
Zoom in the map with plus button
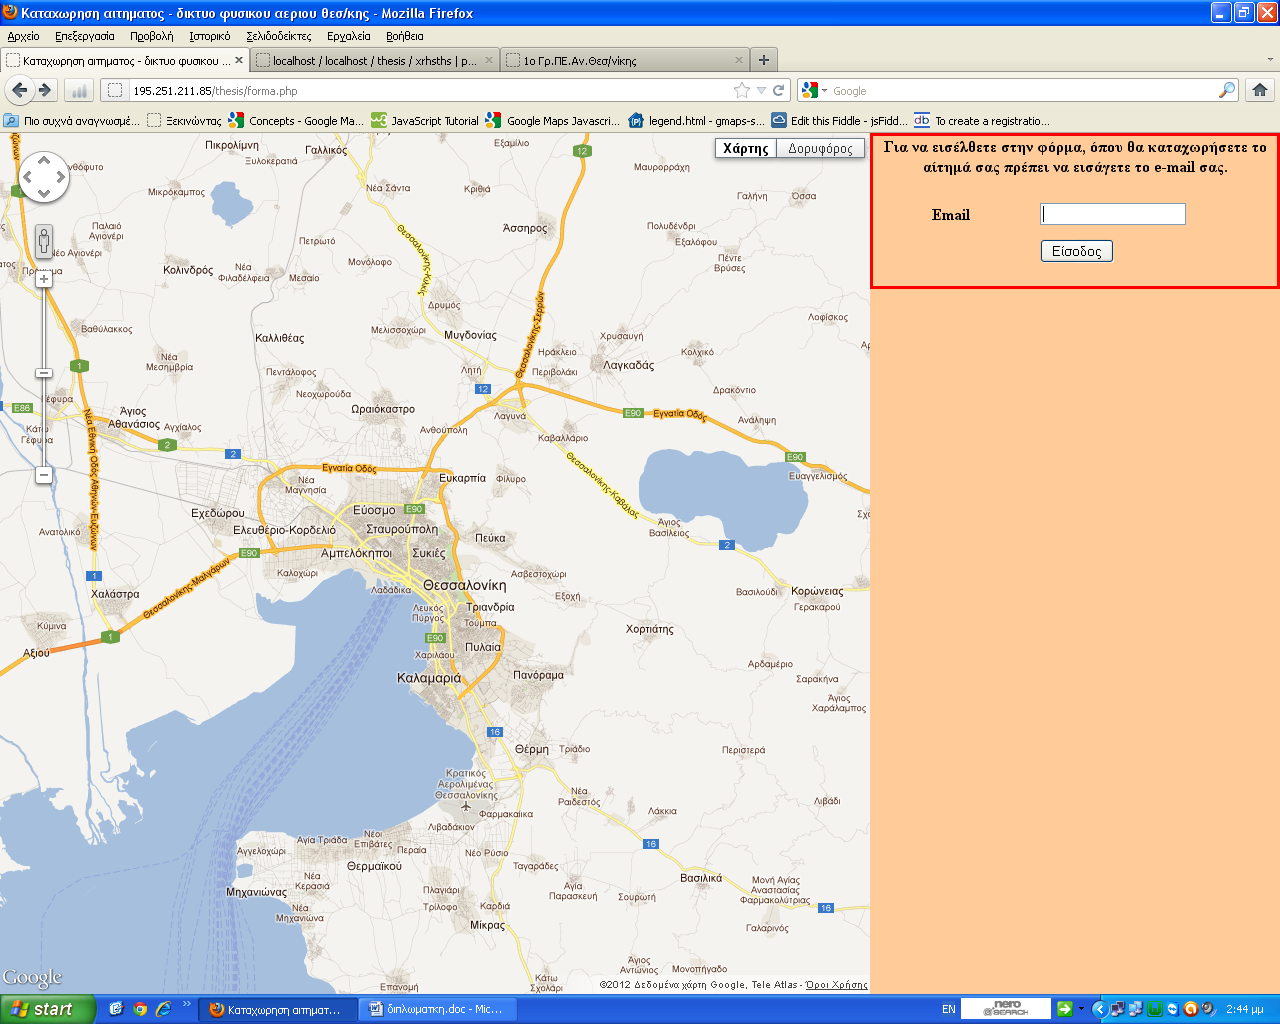tap(44, 279)
